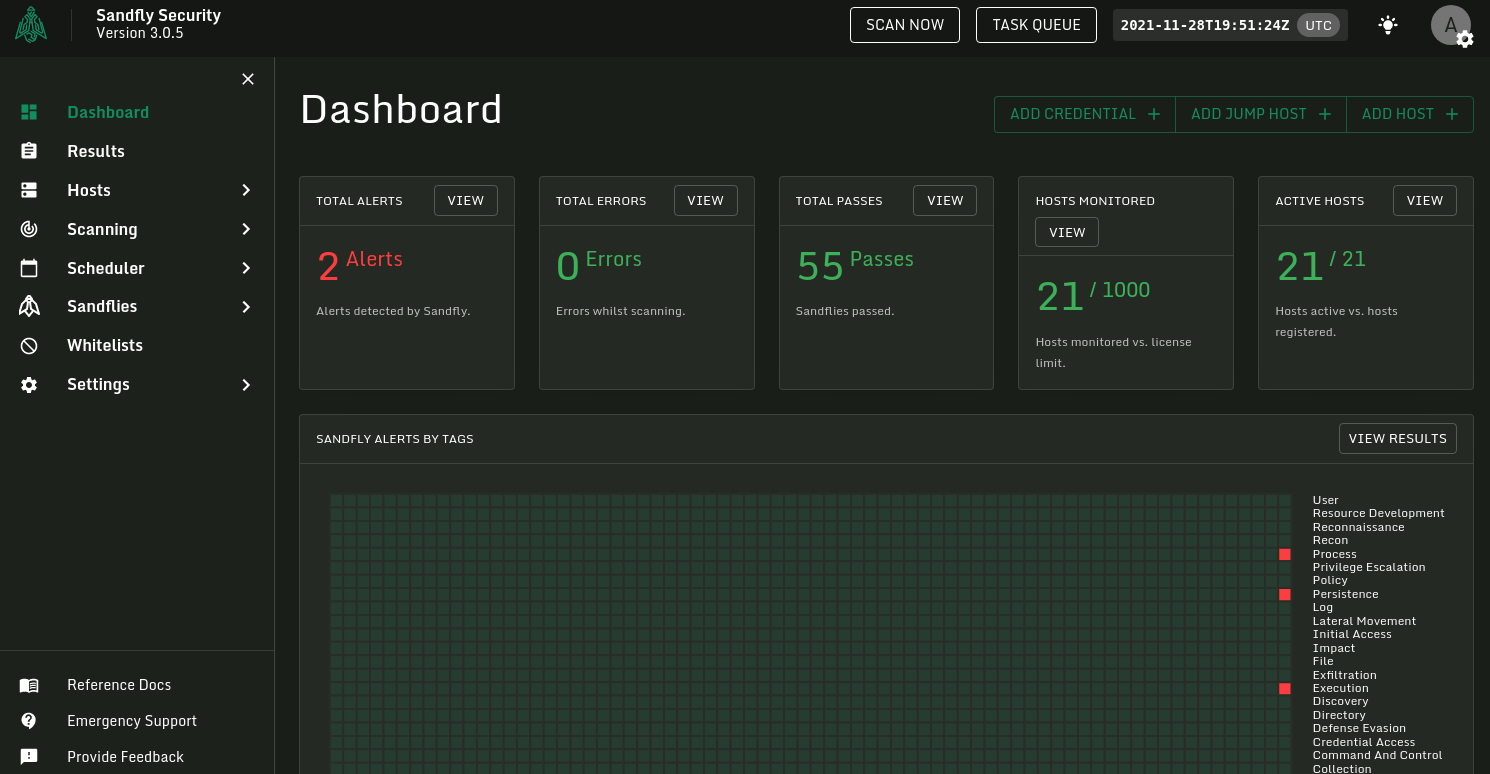
Task: Click the Hosts server icon
Action: [x=29, y=190]
